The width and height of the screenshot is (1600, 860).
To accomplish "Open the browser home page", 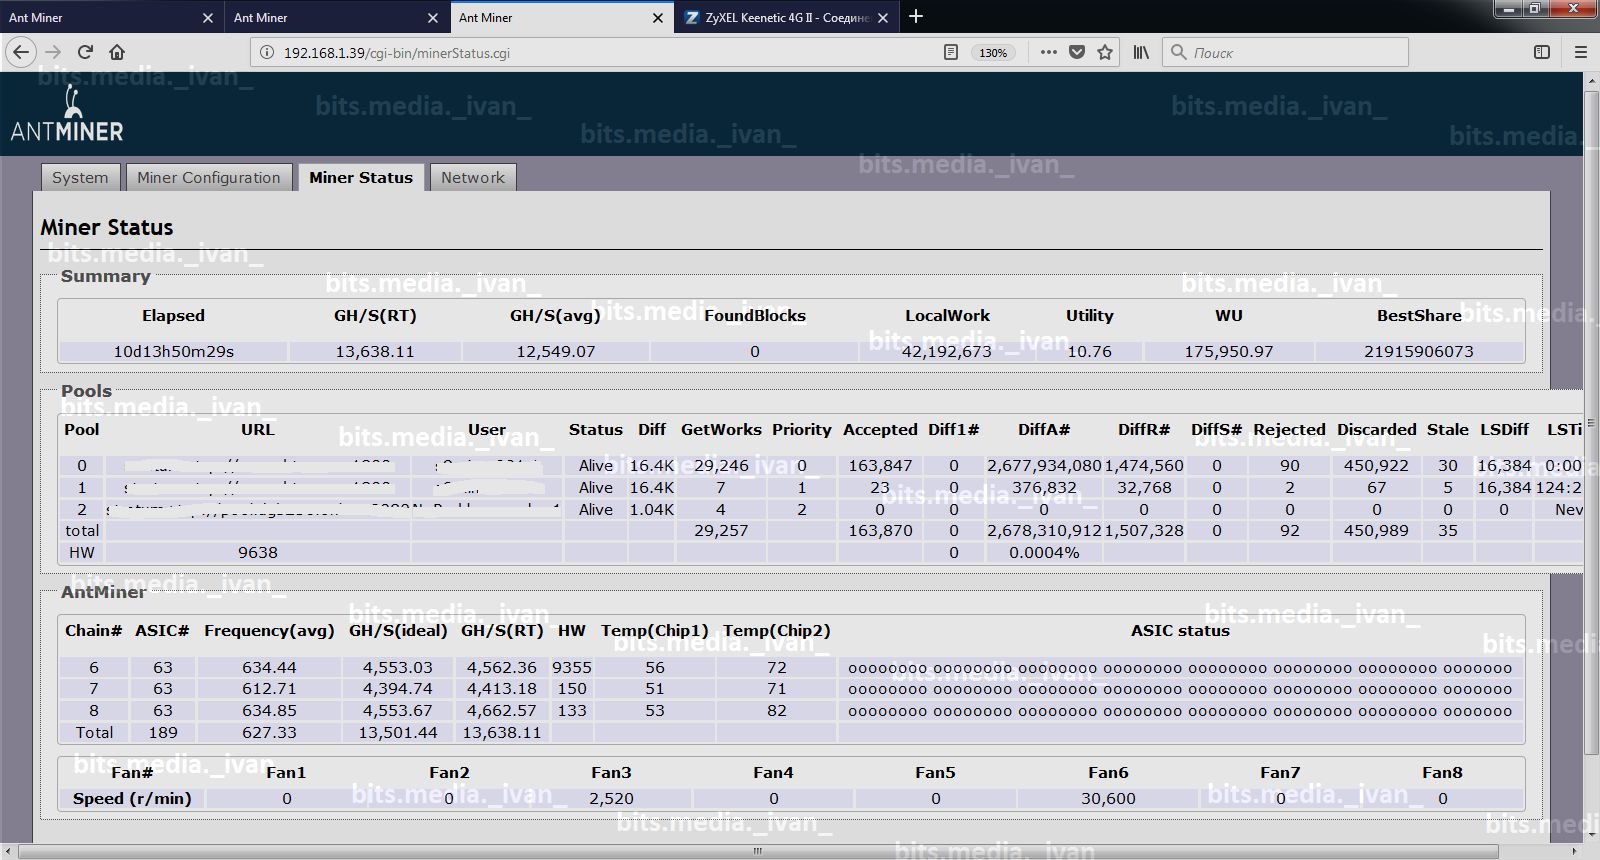I will point(117,52).
